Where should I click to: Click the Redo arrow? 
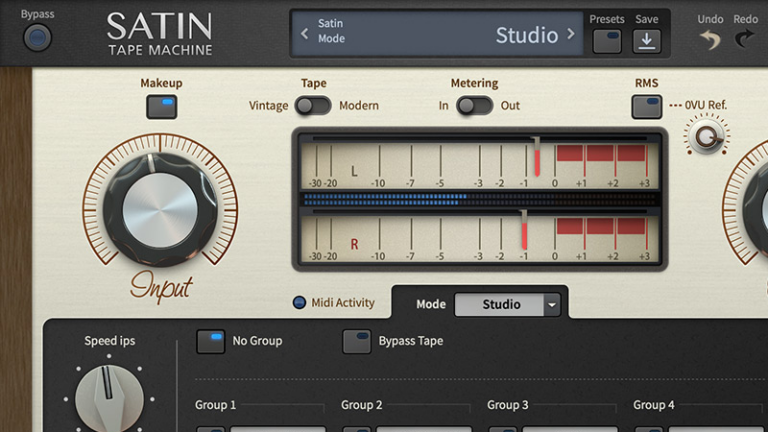[744, 39]
